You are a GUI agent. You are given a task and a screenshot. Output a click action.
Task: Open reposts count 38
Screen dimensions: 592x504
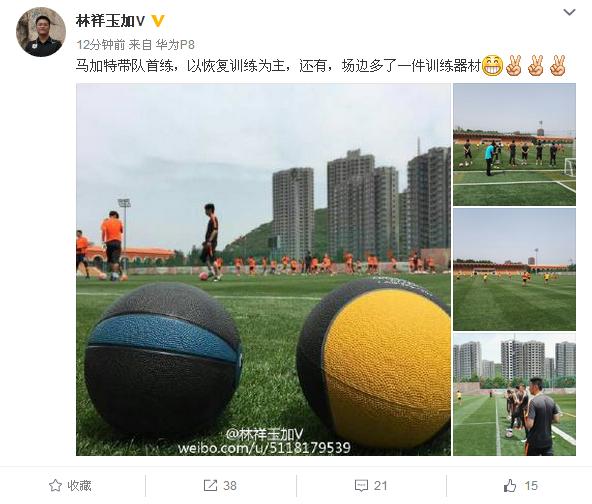pyautogui.click(x=230, y=486)
